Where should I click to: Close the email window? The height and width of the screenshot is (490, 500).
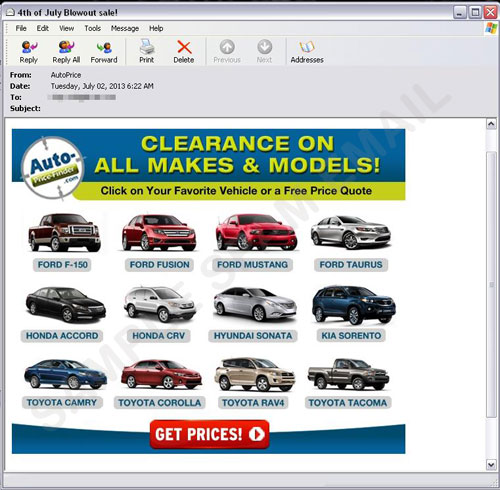490,13
